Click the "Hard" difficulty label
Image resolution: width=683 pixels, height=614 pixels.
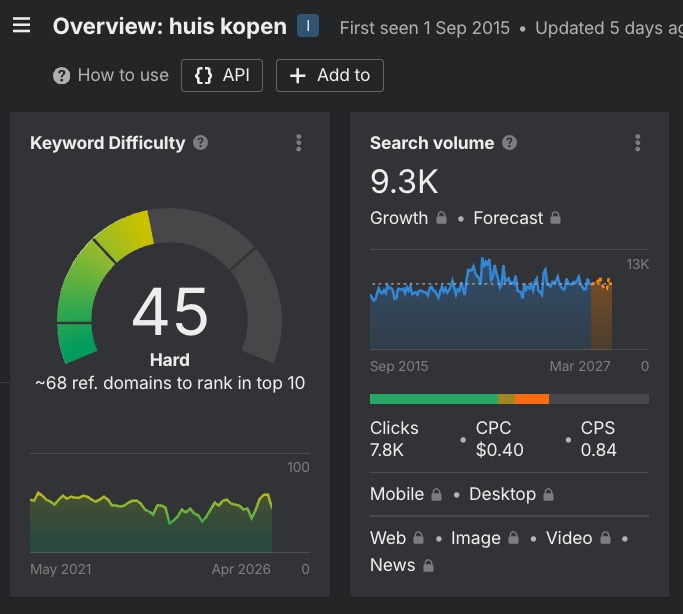170,360
